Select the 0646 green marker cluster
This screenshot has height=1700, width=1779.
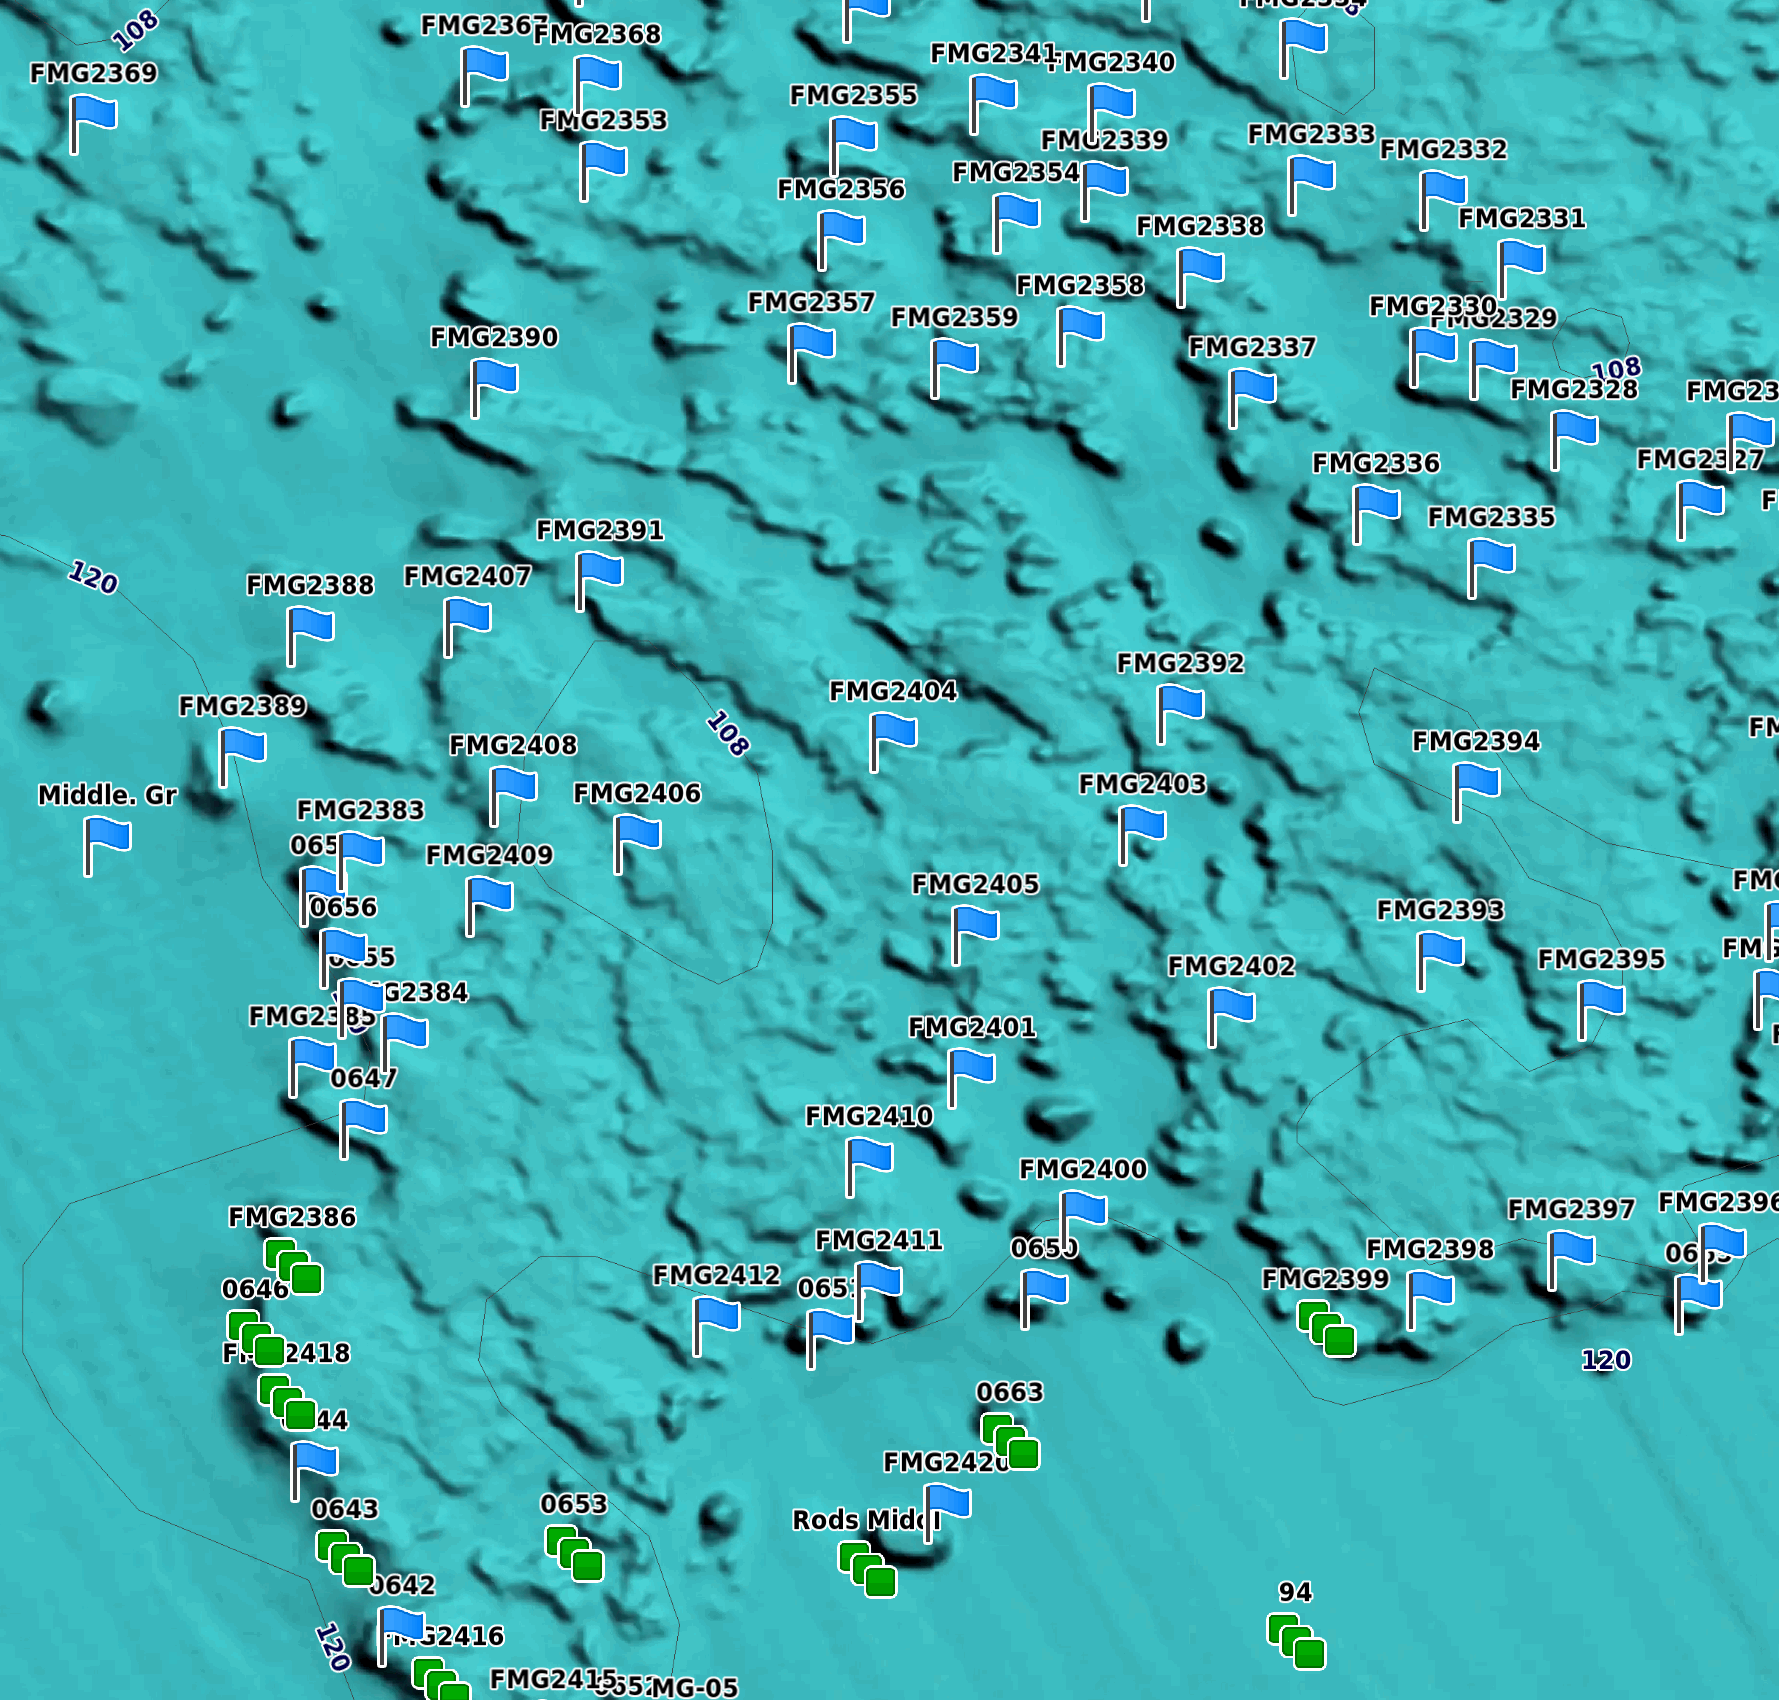point(256,1338)
